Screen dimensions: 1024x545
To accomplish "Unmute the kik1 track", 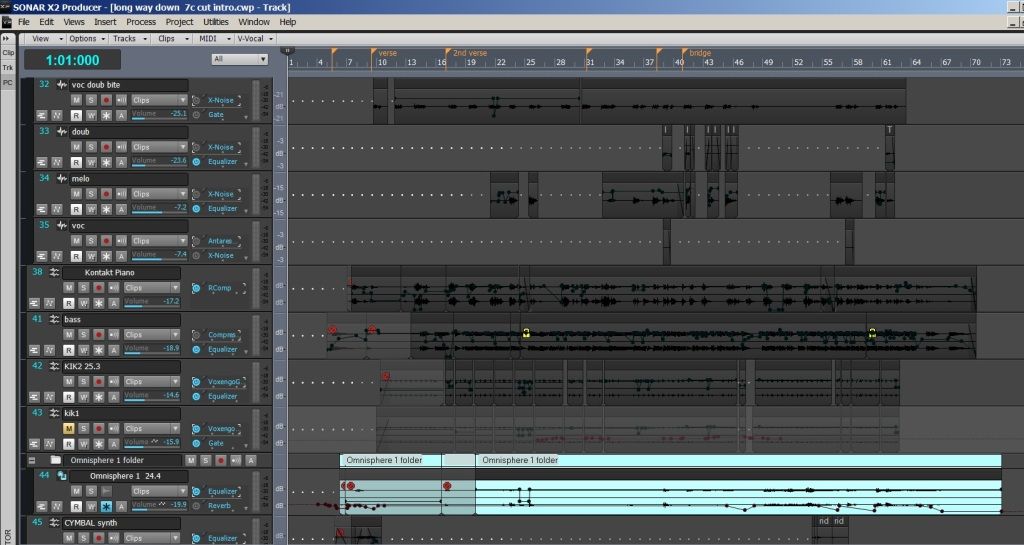I will [x=69, y=428].
